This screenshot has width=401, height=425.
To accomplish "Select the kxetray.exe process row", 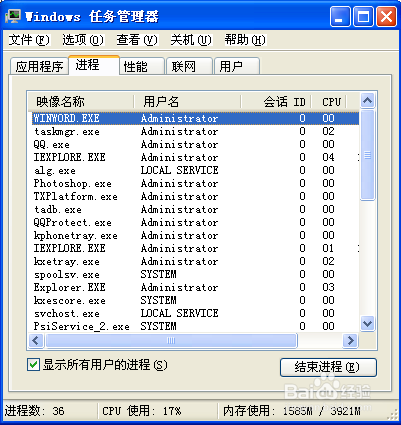I will (x=195, y=261).
